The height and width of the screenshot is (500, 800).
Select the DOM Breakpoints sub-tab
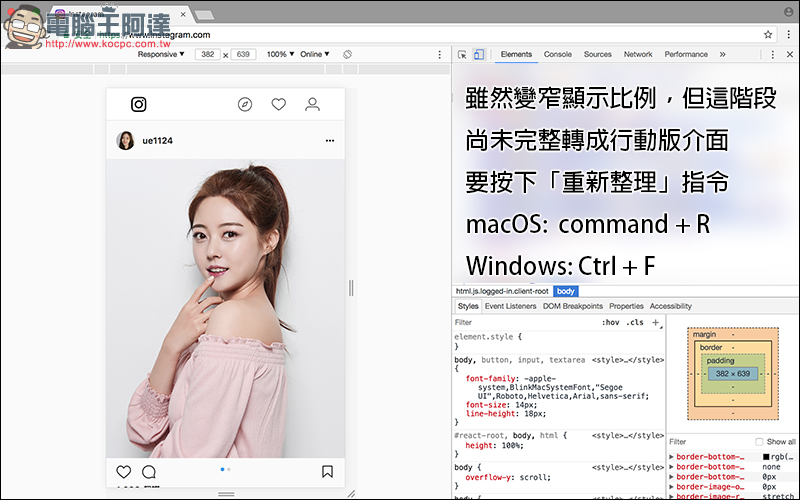click(572, 306)
